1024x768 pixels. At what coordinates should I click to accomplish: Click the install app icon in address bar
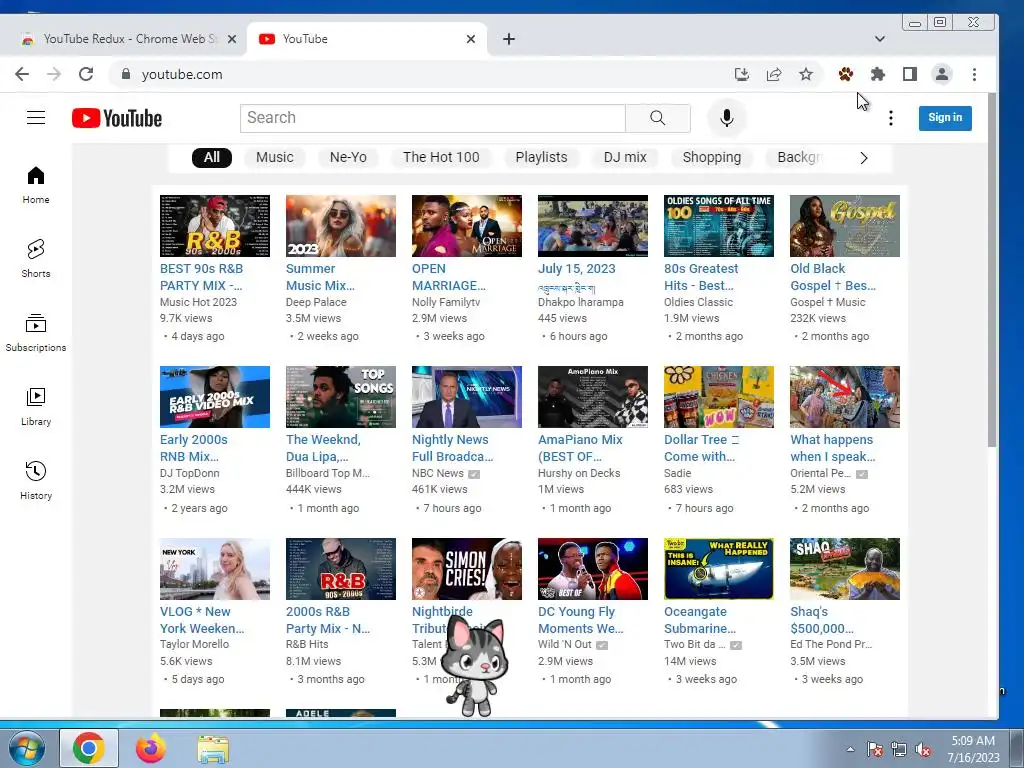742,74
